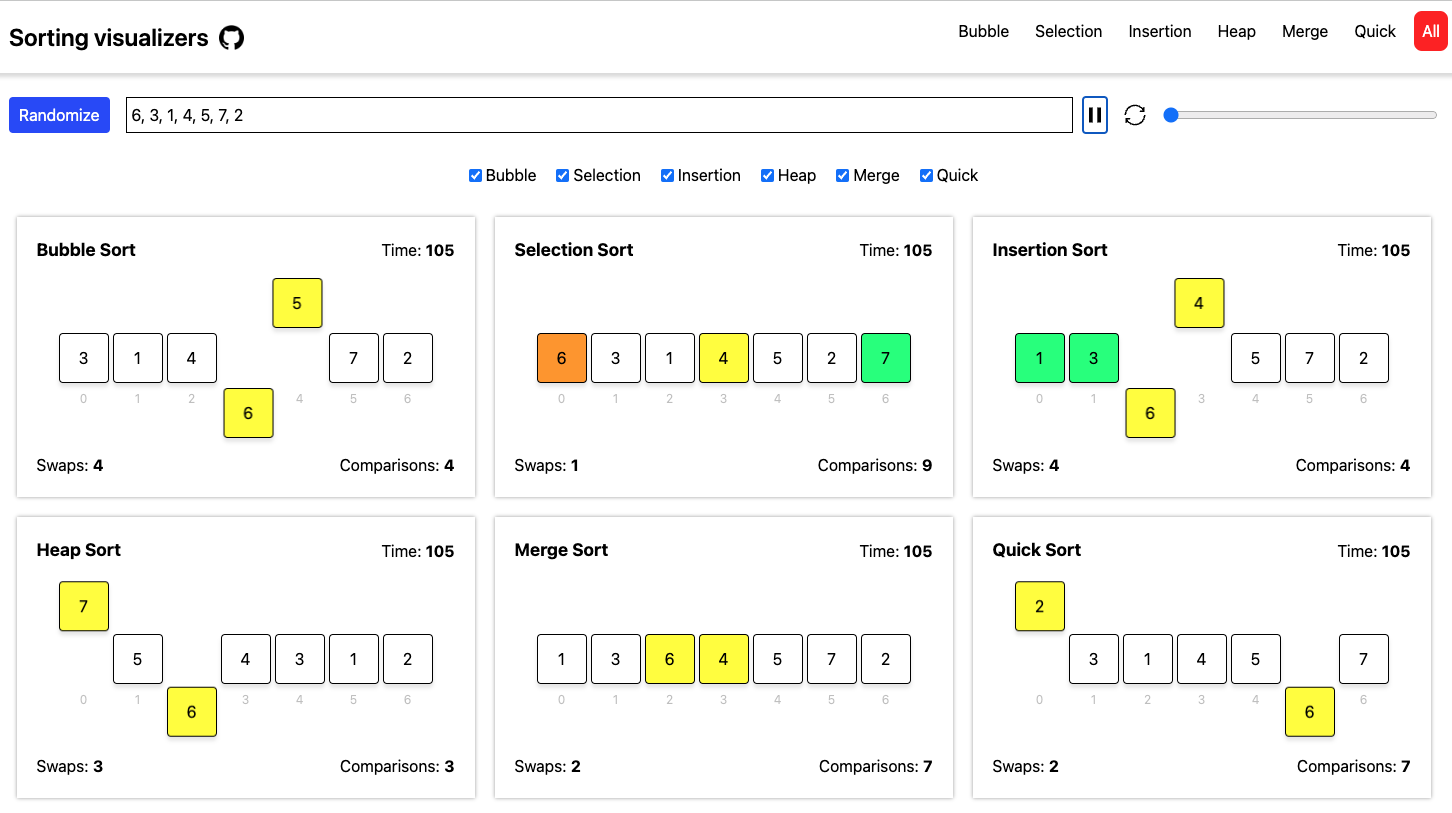
Task: Click Selection Sort's Comparisons: 9 text
Action: tap(875, 465)
